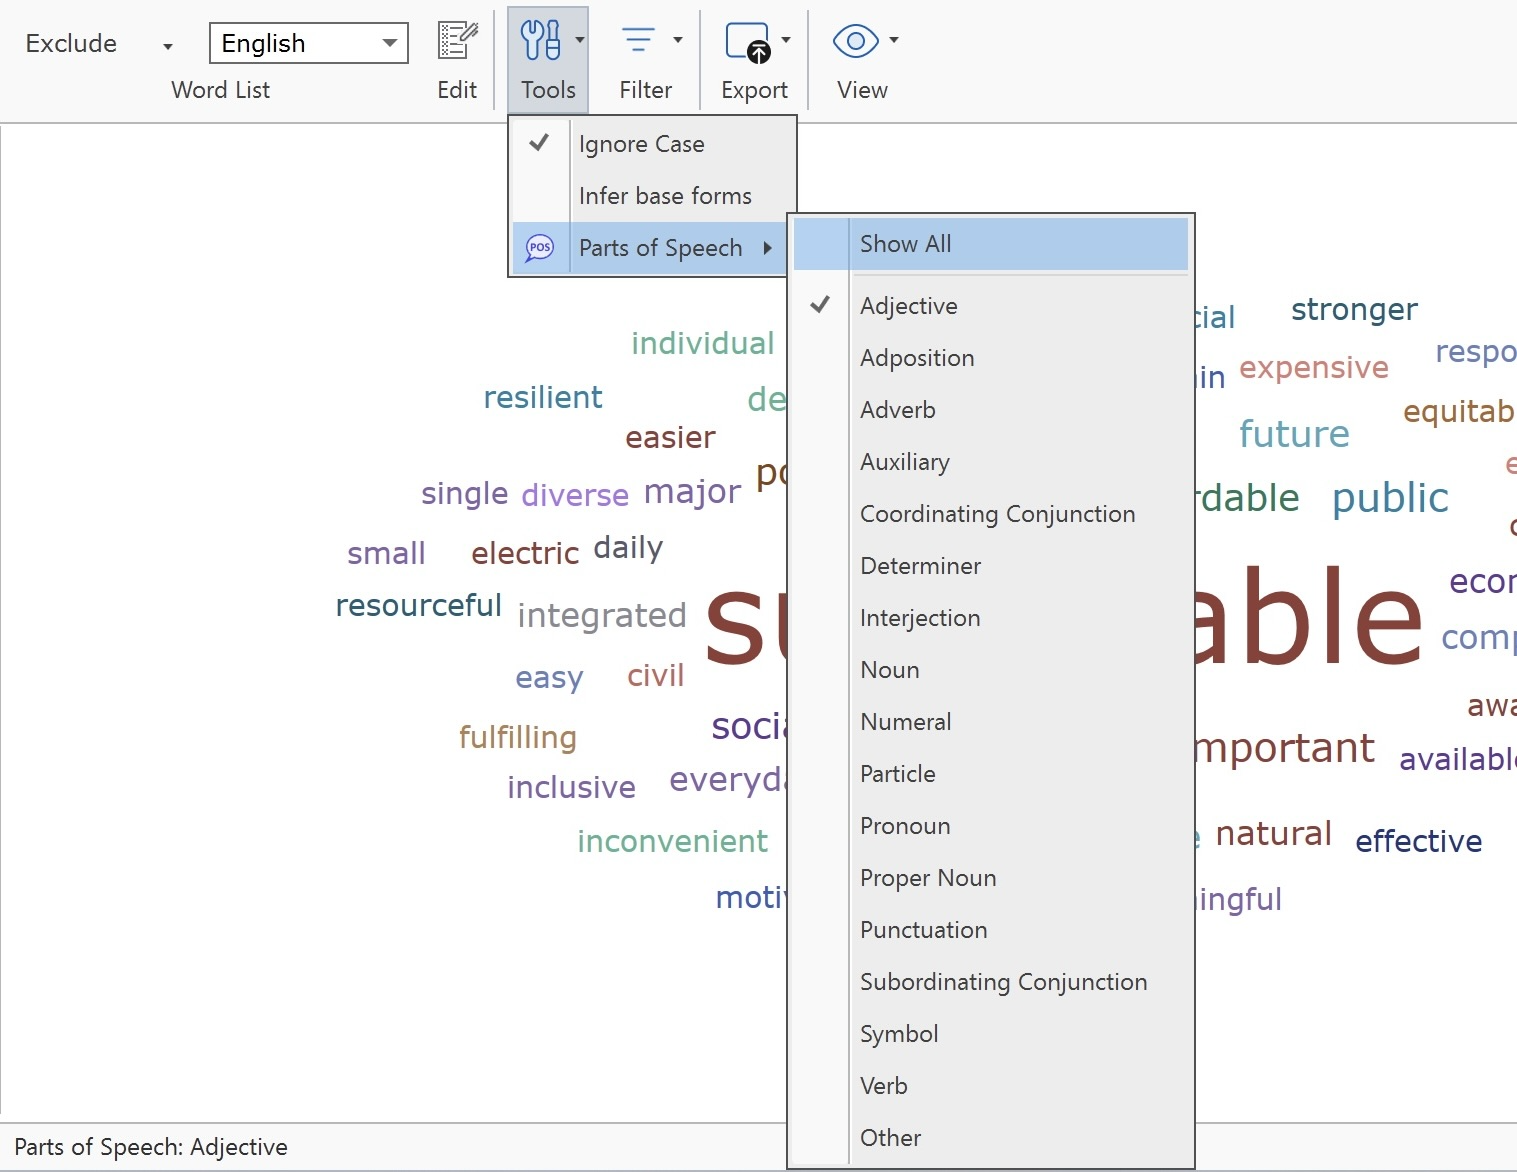Open the Edit word list icon
The width and height of the screenshot is (1517, 1172).
[x=456, y=41]
